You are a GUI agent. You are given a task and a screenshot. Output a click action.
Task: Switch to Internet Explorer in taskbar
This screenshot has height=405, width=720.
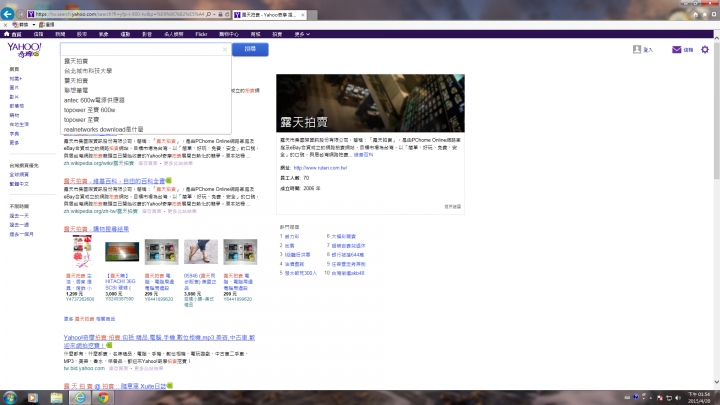[80, 398]
